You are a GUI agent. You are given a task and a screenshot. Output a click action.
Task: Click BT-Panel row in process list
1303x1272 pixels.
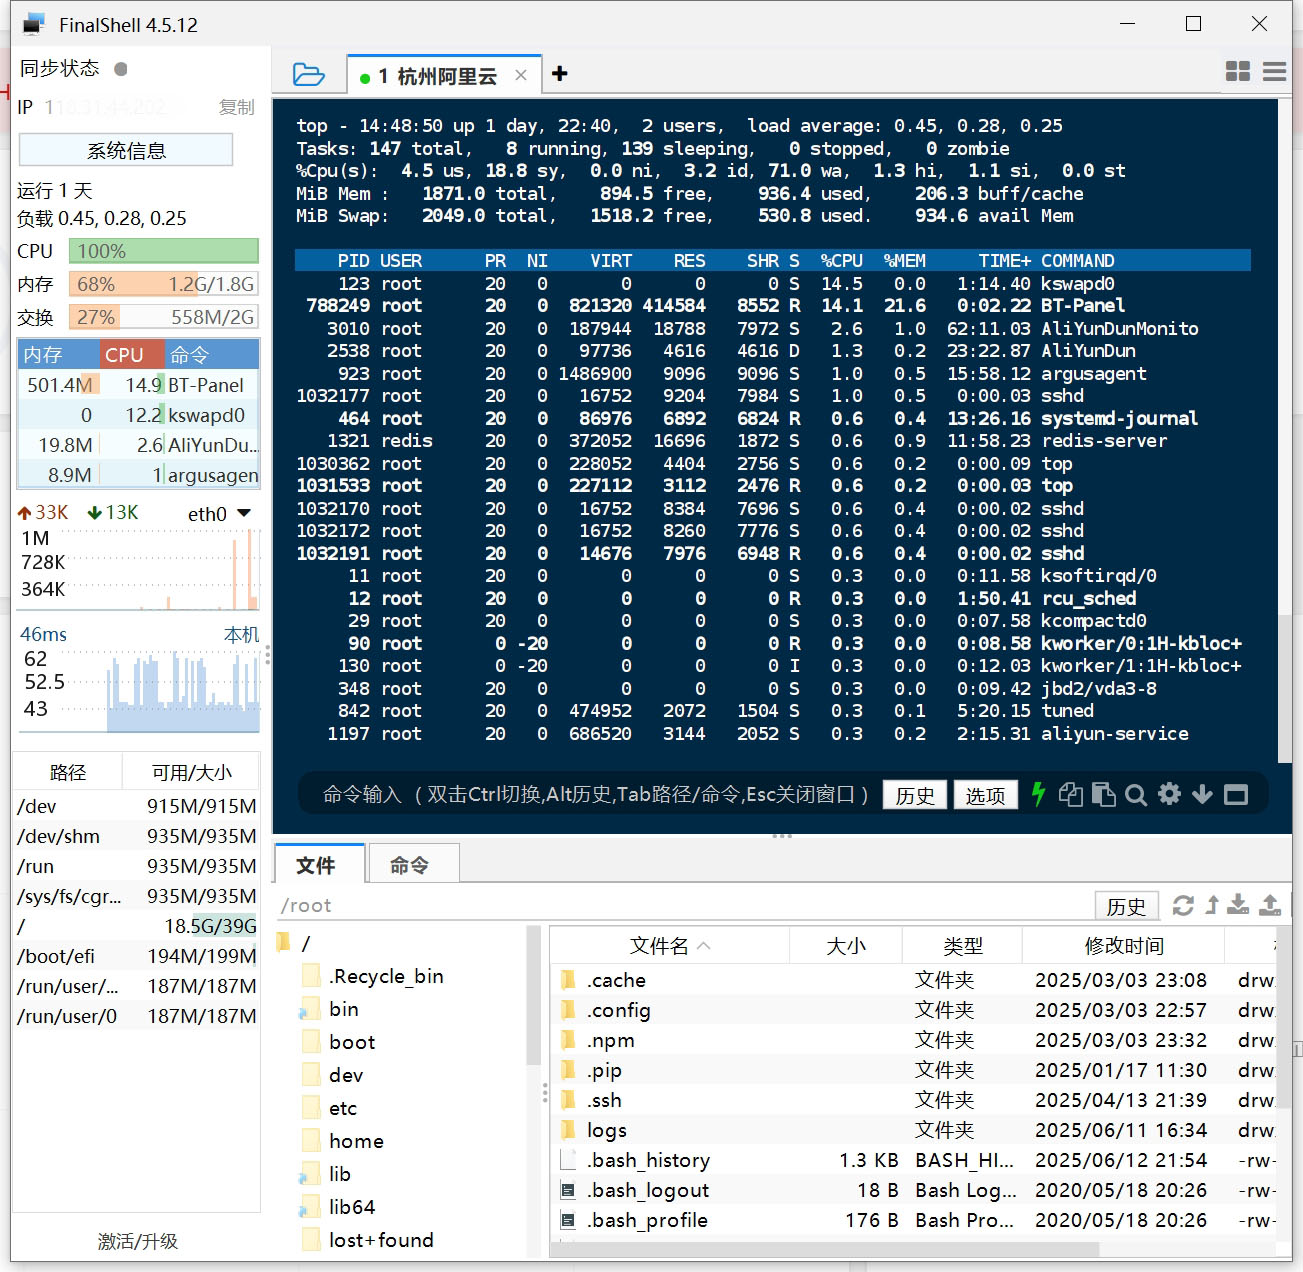pos(138,385)
